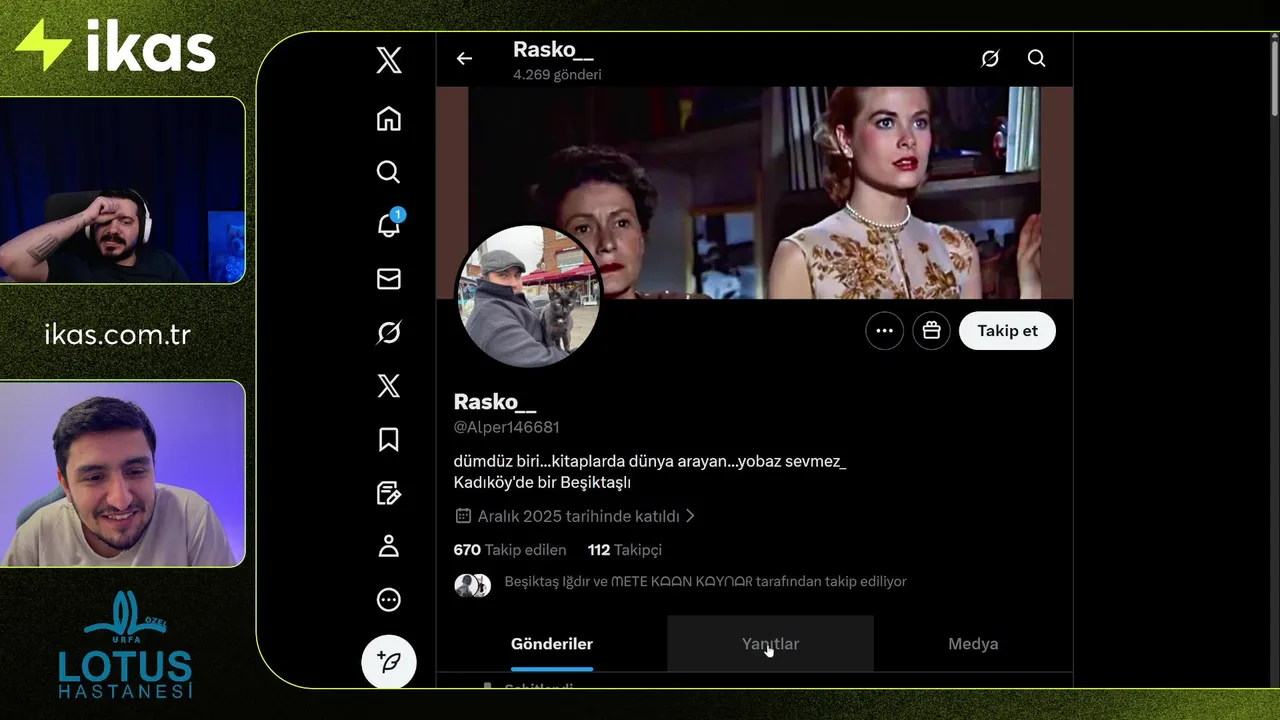Expand Aralık 2025 tarihinde katıldı details
The image size is (1280, 720).
click(x=576, y=516)
